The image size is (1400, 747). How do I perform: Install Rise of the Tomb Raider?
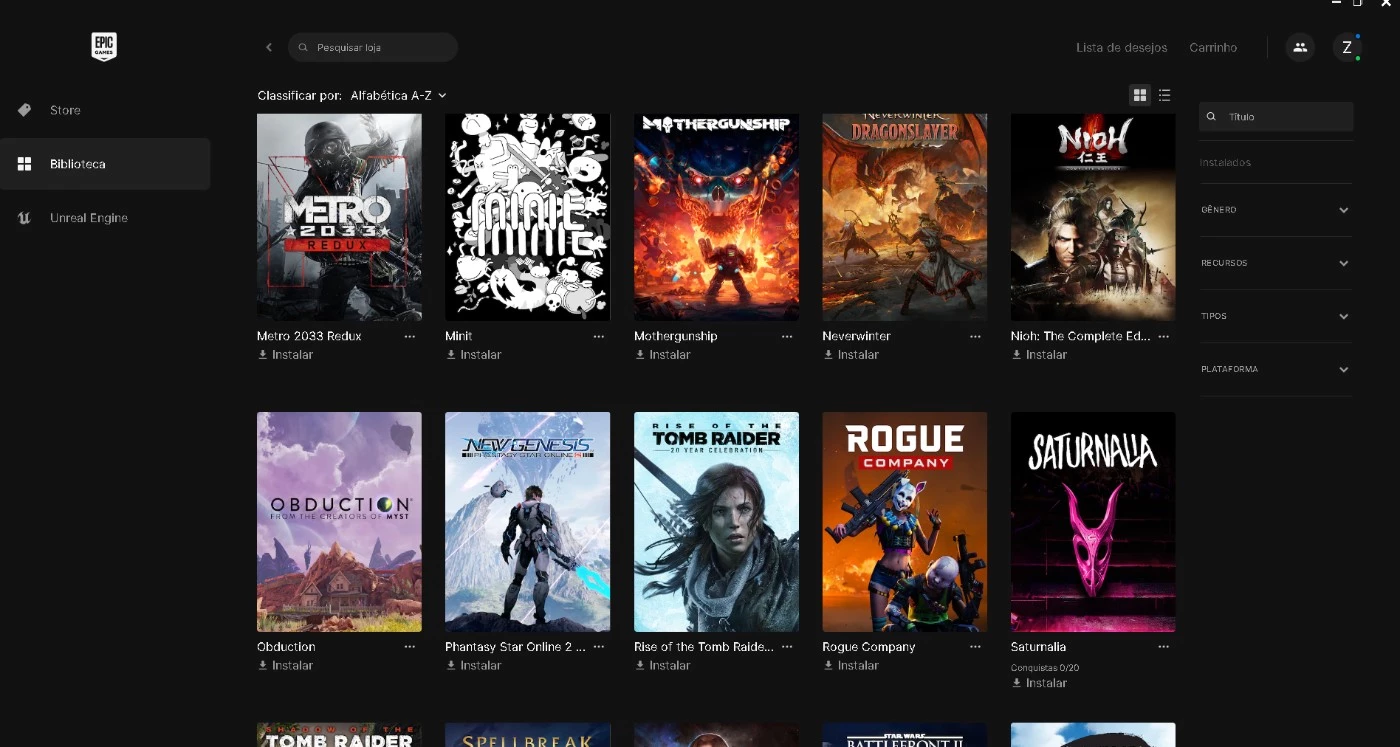tap(662, 665)
